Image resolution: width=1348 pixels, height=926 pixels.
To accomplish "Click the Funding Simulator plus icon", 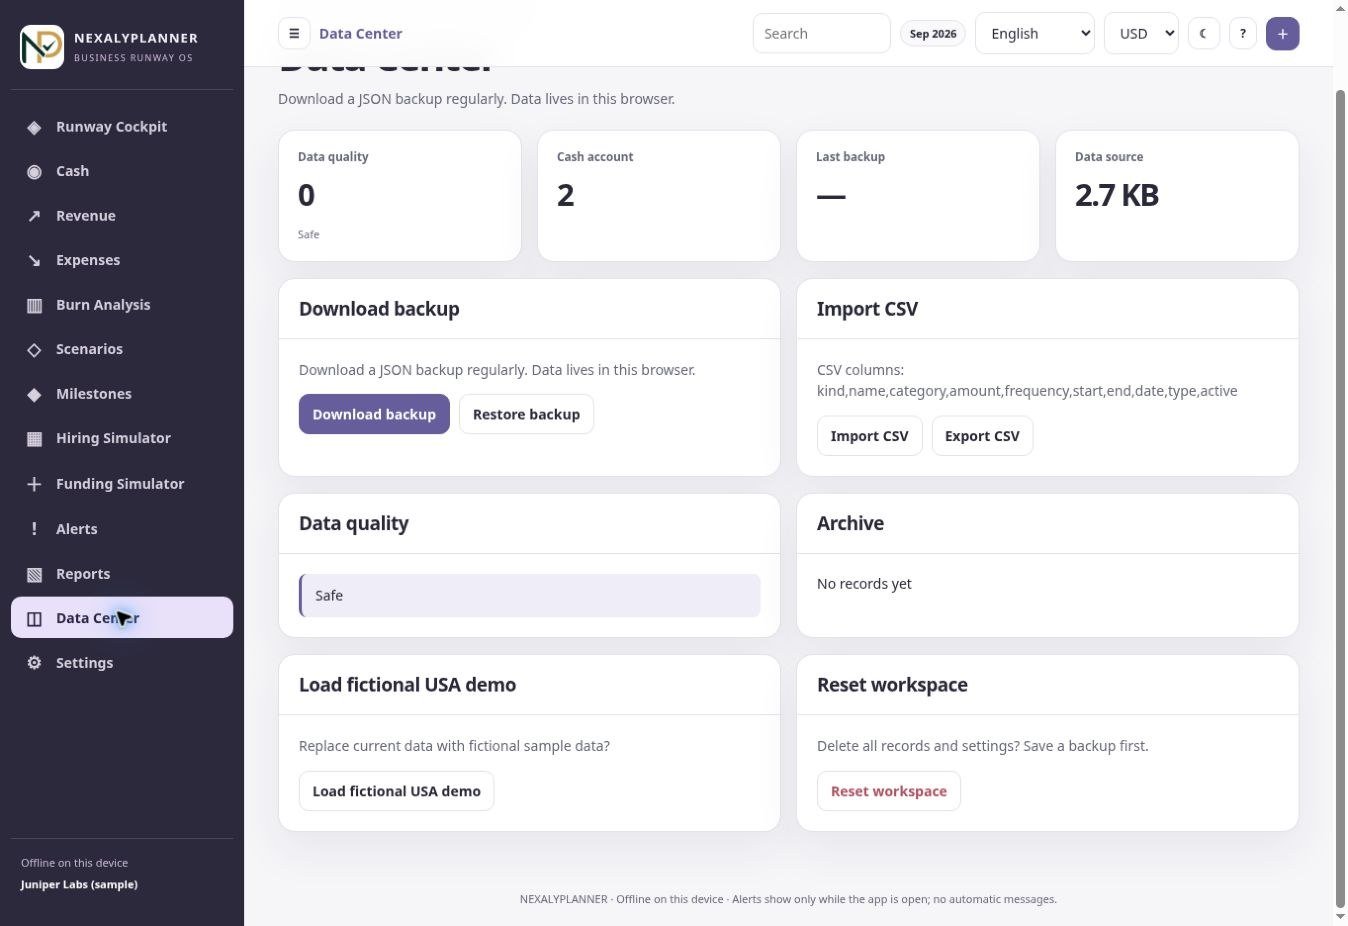I will click(x=34, y=484).
